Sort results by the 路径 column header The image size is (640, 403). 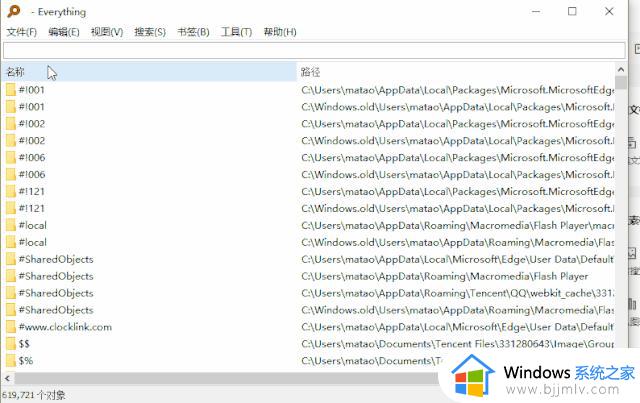[456, 72]
